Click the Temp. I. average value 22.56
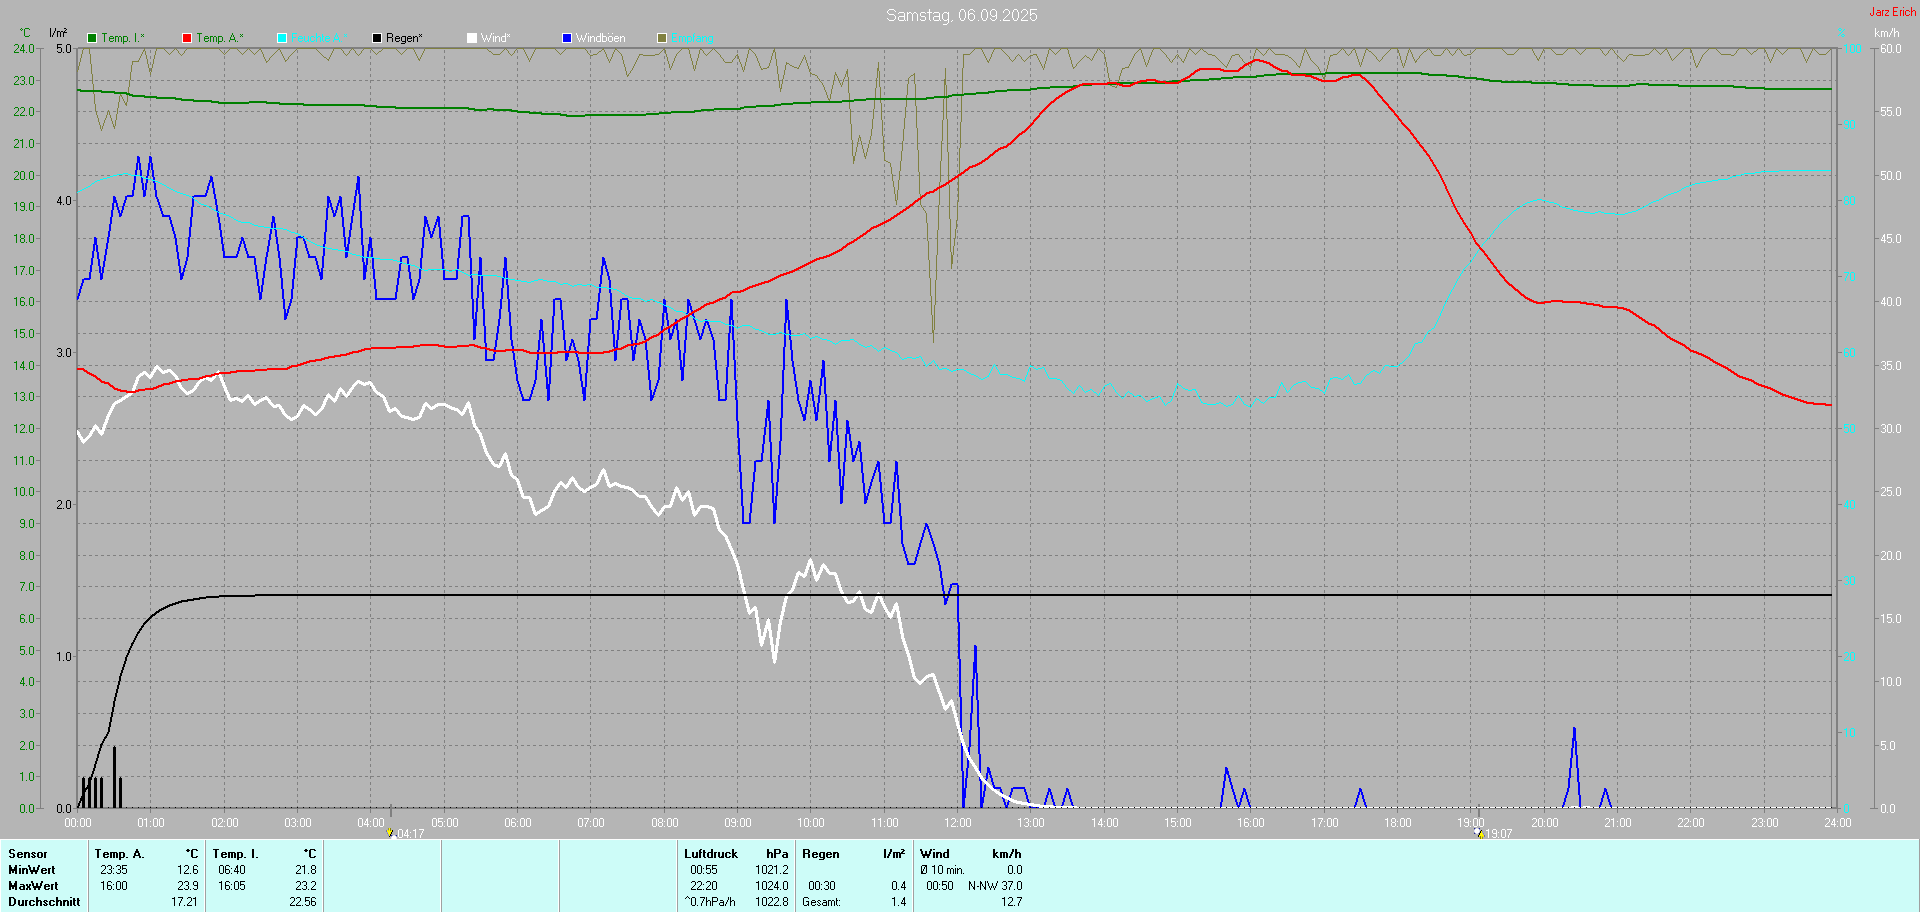Viewport: 1920px width, 912px height. click(302, 902)
